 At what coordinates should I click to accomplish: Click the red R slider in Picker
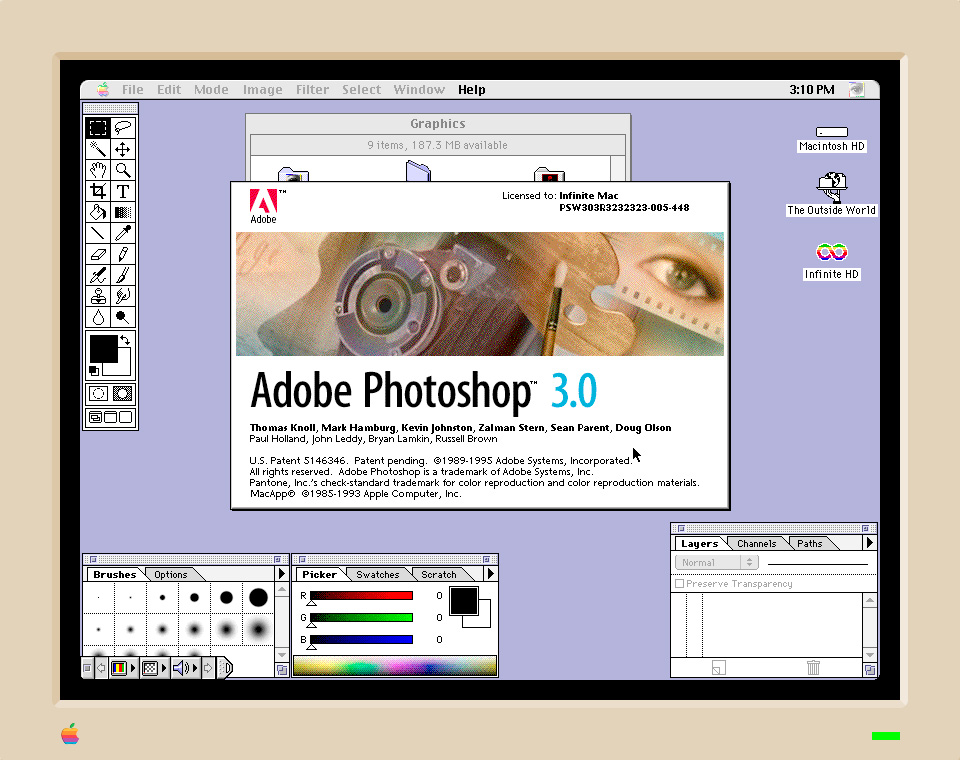pos(361,595)
